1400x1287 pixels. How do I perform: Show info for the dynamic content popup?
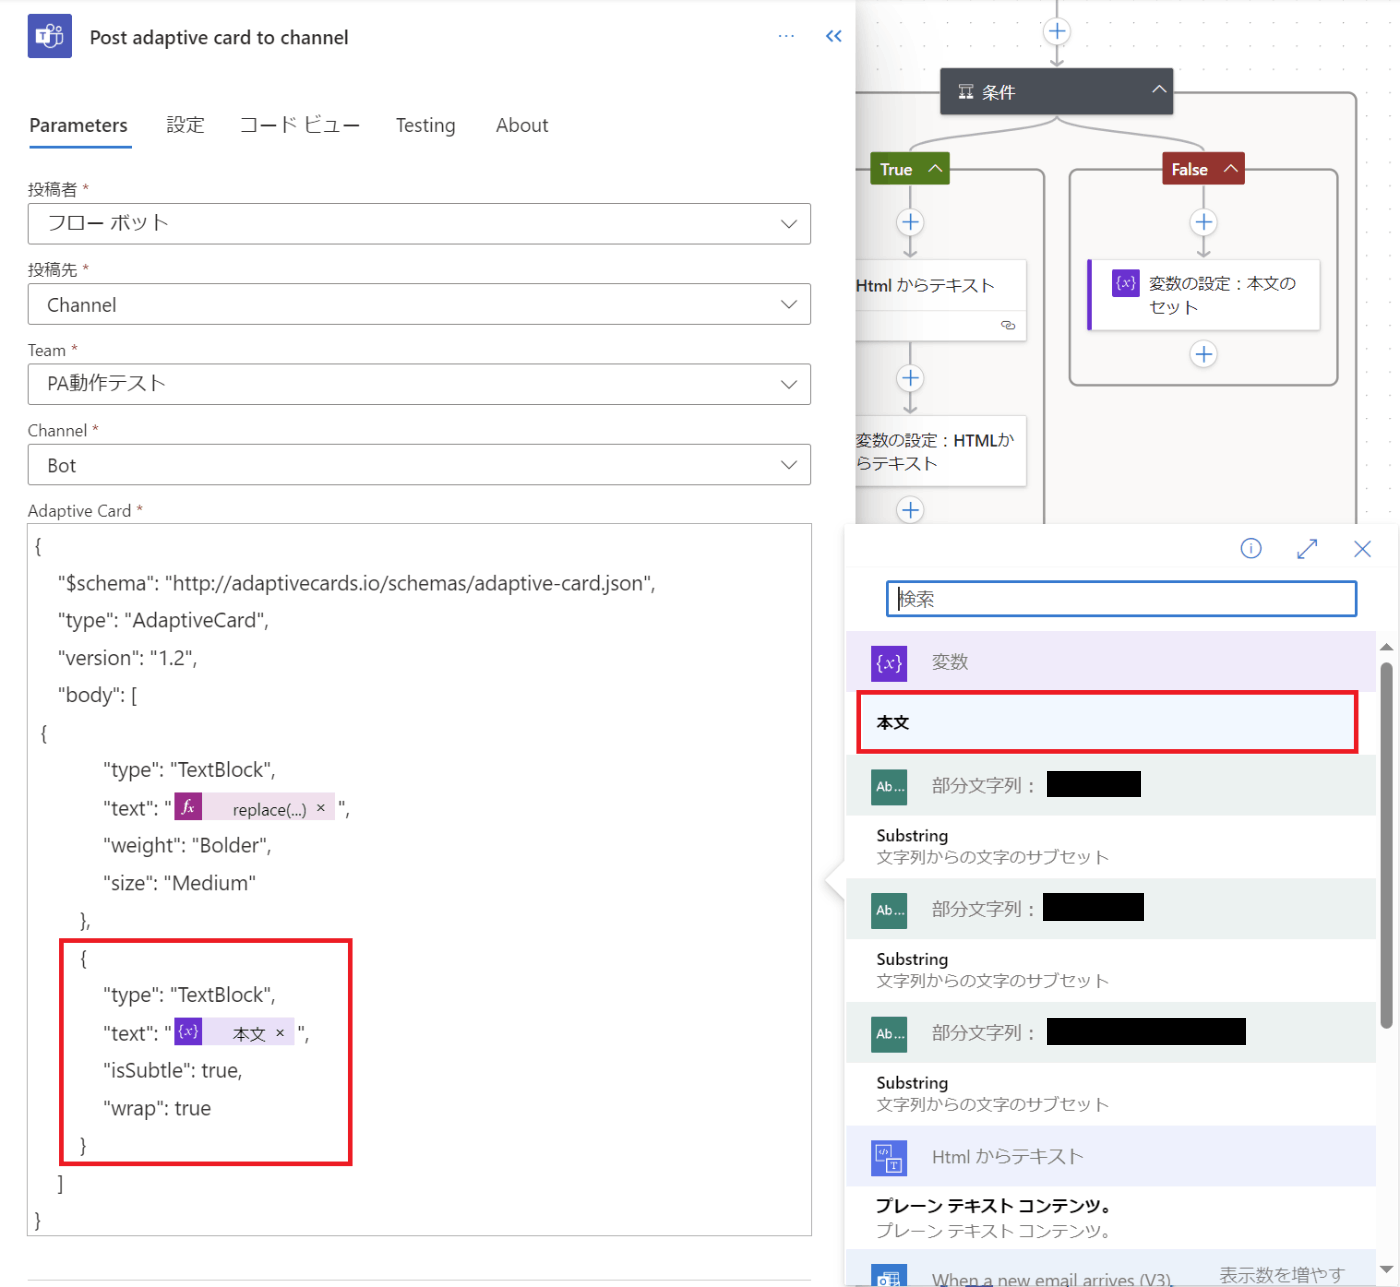pos(1251,548)
